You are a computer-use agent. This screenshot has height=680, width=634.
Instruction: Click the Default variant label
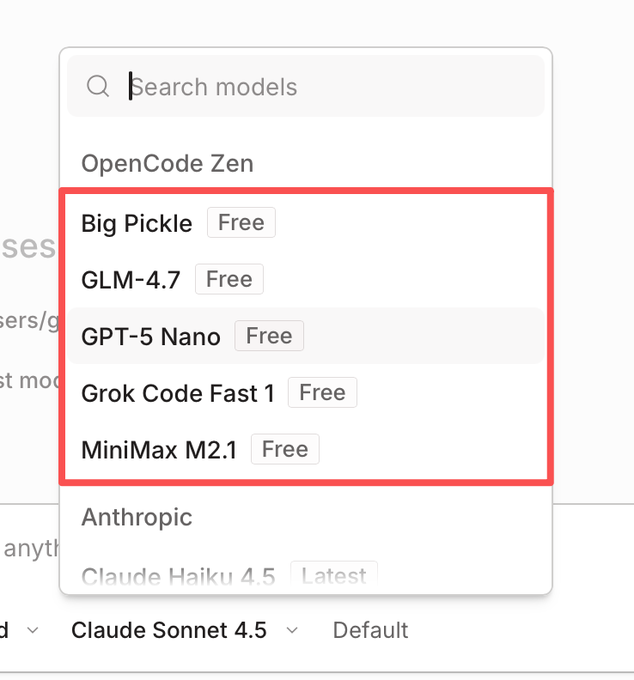coord(370,630)
